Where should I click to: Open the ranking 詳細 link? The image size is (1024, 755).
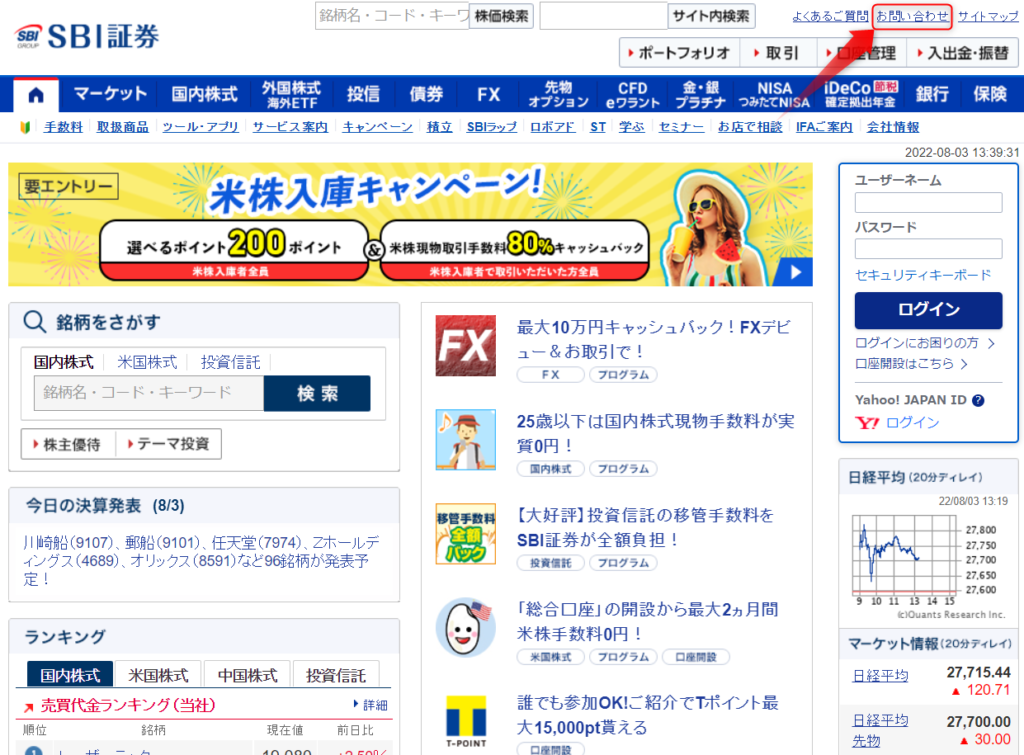click(370, 705)
